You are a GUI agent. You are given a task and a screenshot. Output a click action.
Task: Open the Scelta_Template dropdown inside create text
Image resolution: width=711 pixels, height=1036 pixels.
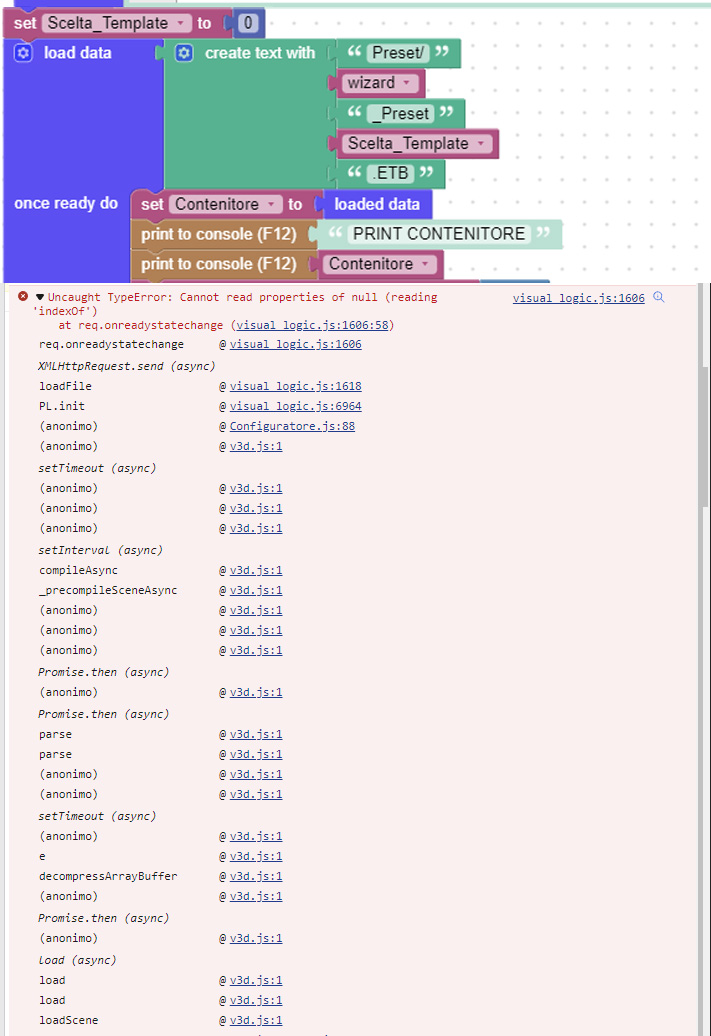coord(481,143)
